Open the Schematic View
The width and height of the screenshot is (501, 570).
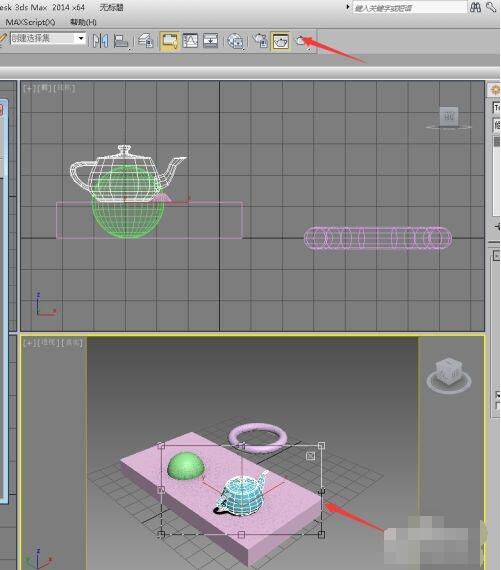(211, 41)
